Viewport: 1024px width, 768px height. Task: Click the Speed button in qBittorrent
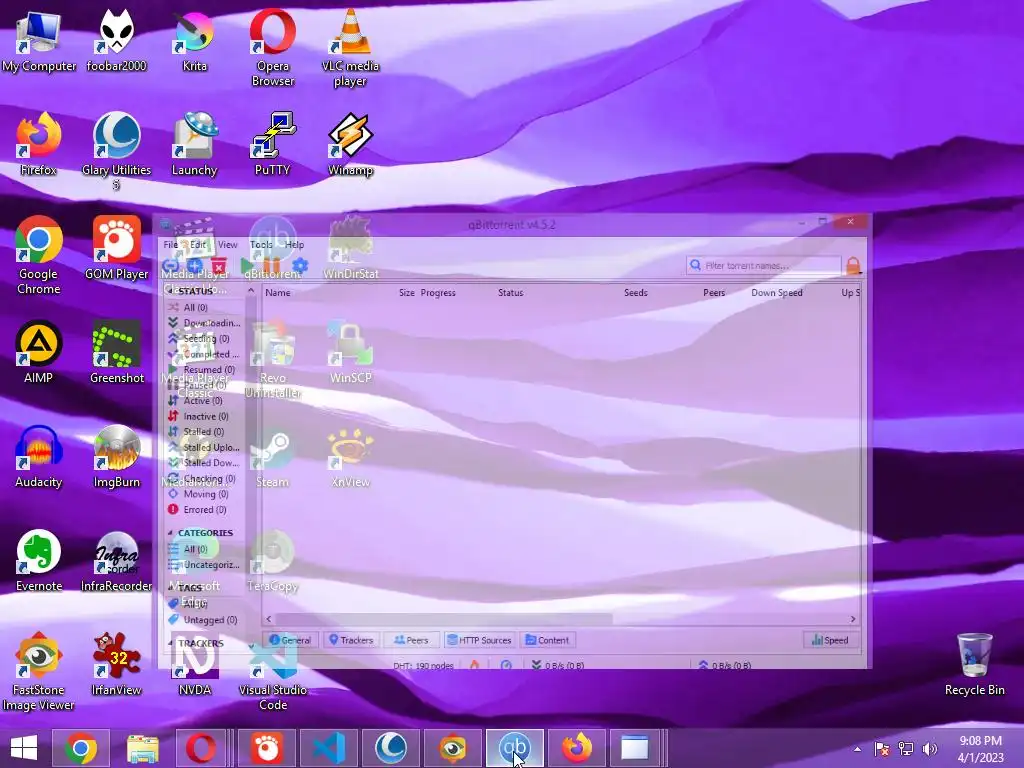coord(829,640)
